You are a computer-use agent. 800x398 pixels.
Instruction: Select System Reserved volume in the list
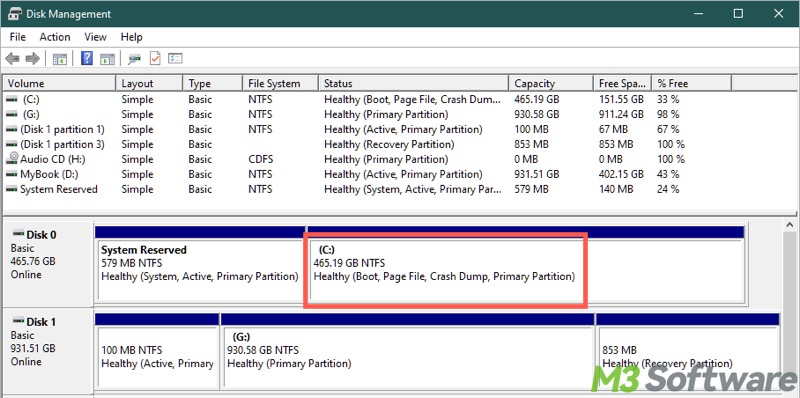pyautogui.click(x=60, y=189)
